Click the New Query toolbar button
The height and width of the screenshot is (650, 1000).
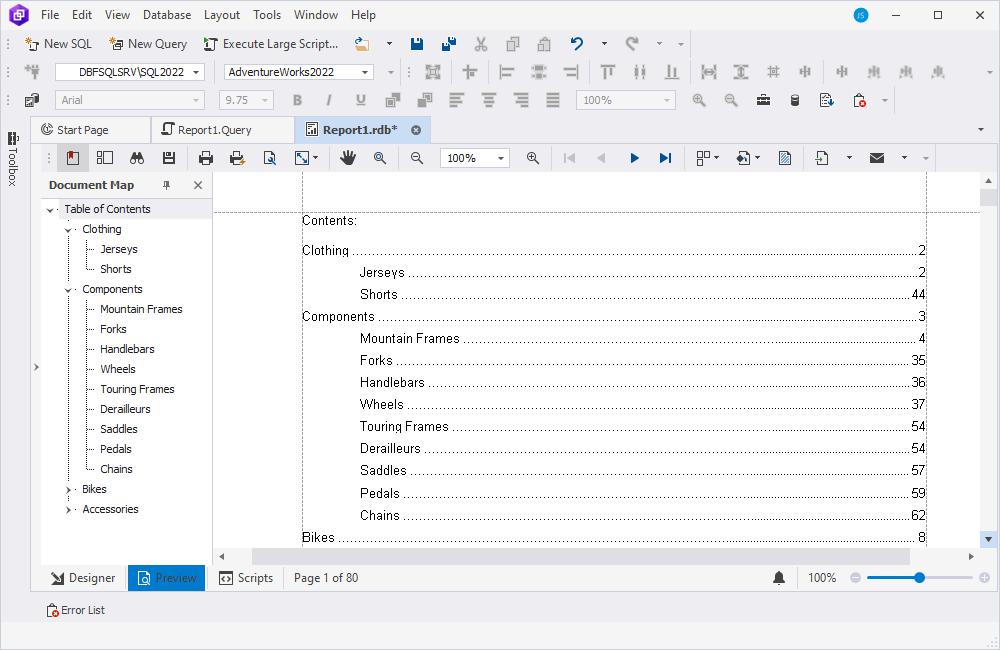point(148,44)
